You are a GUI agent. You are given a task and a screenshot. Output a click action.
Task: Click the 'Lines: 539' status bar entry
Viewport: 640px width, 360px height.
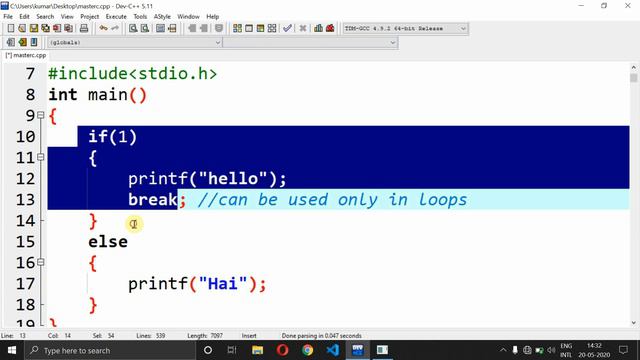pyautogui.click(x=151, y=336)
